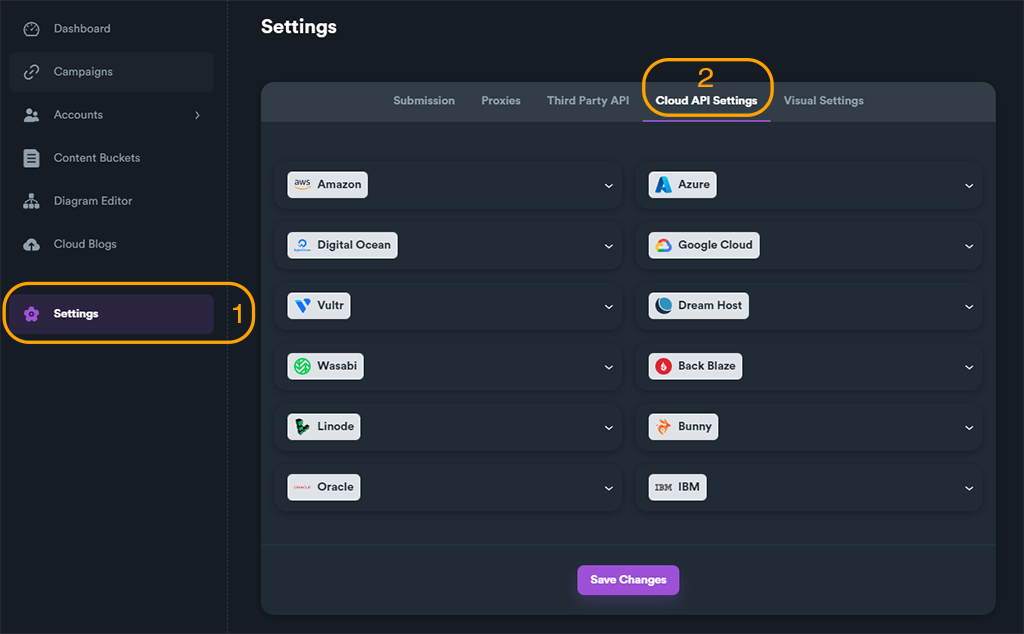Click the Cloud Blogs upload icon
1024x634 pixels.
(32, 244)
